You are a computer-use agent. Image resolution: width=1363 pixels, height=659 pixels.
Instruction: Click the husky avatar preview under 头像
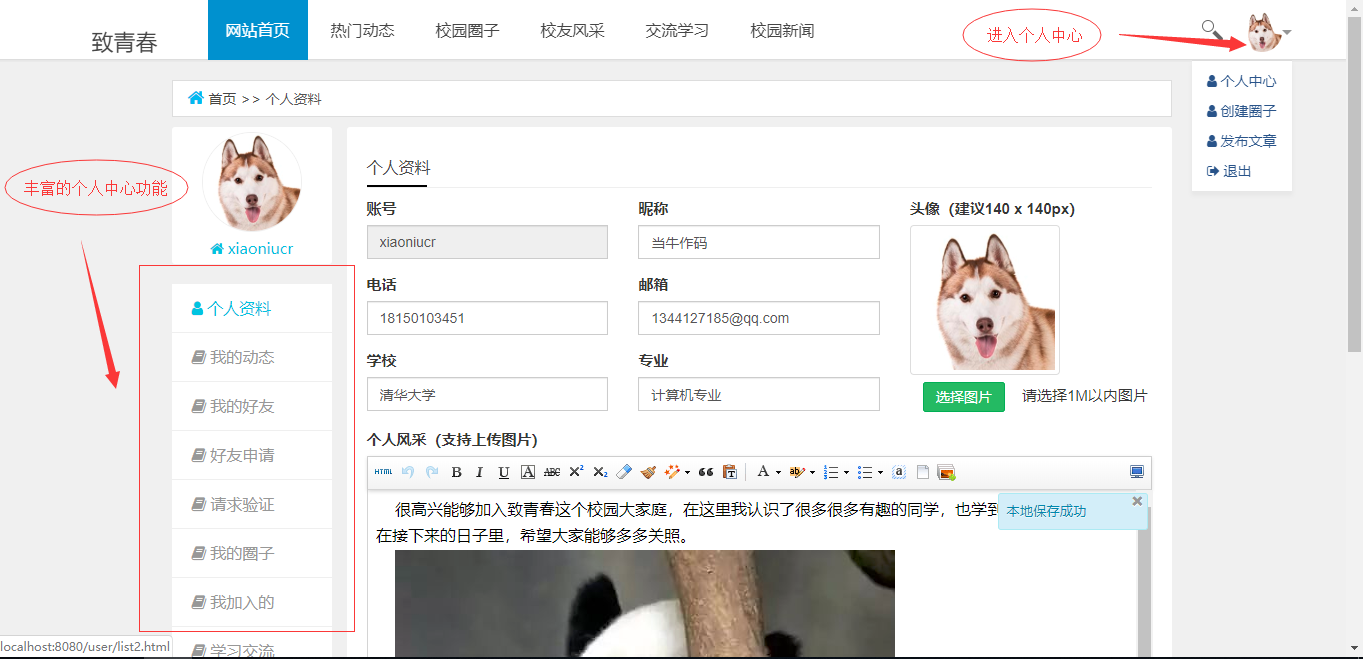point(985,300)
